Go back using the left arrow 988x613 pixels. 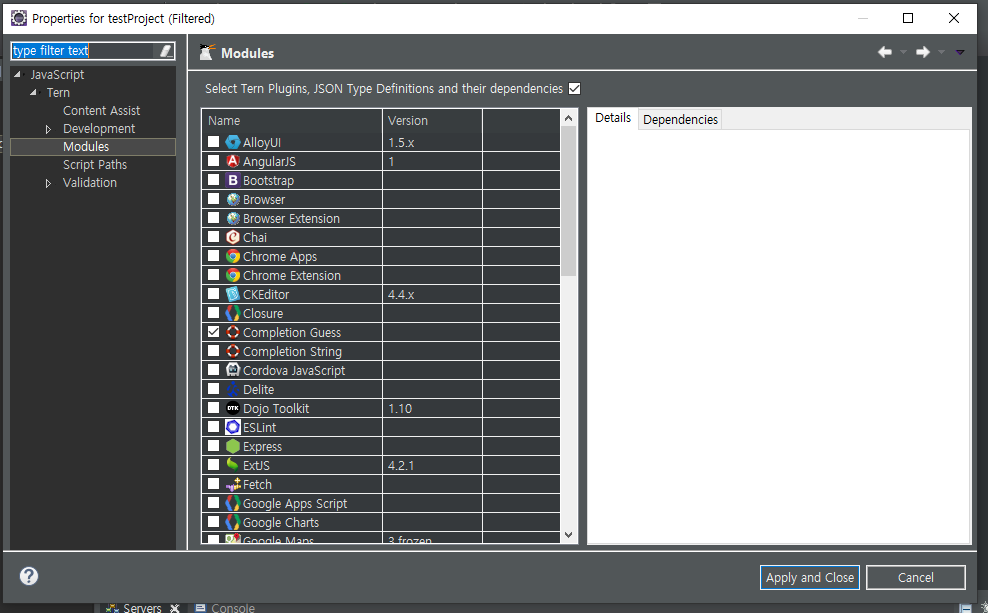pos(885,52)
